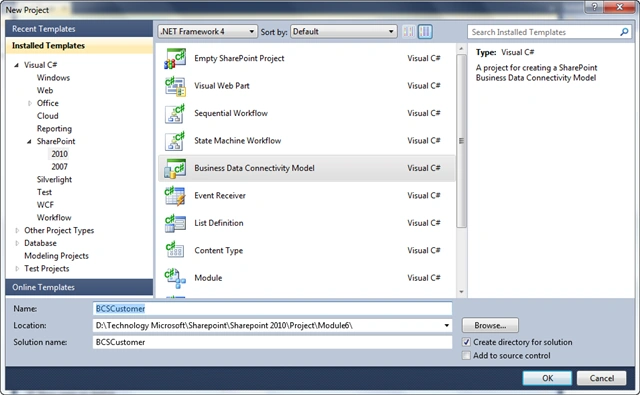Click the Visual Web Part template icon
The height and width of the screenshot is (395, 640).
[175, 86]
